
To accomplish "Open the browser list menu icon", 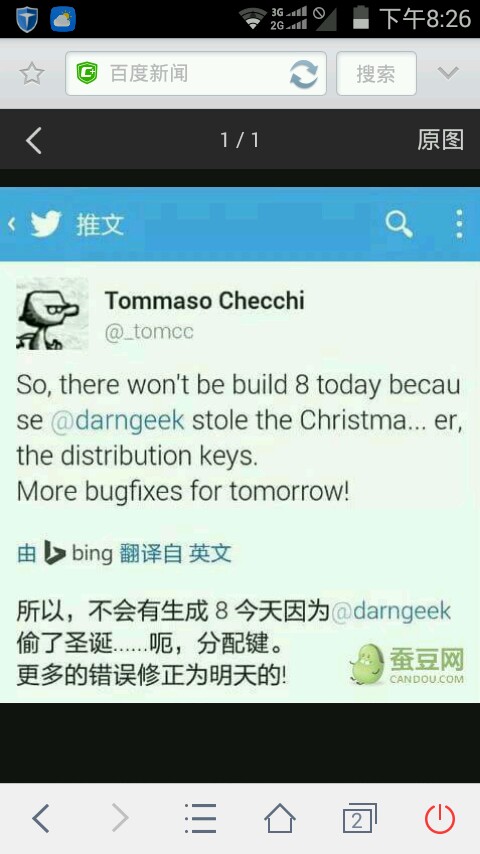I will coord(200,818).
